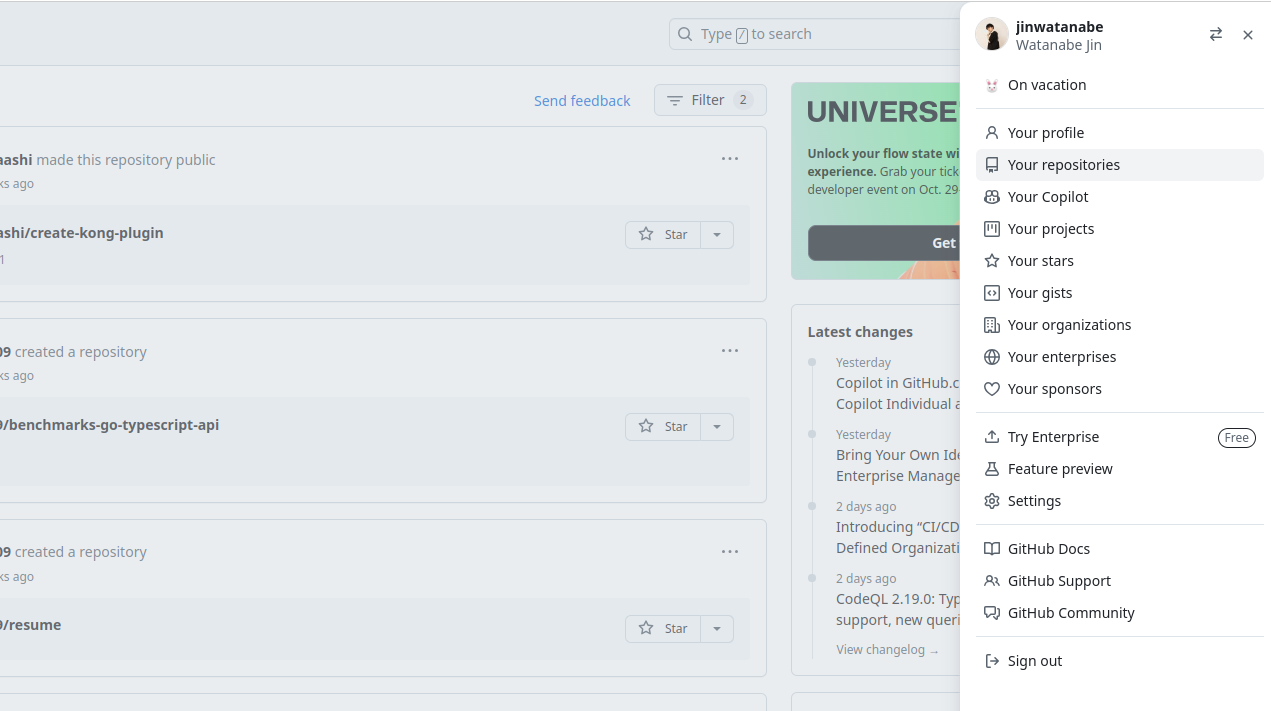
Task: Open the create-kong-plugin repository link
Action: pos(82,233)
